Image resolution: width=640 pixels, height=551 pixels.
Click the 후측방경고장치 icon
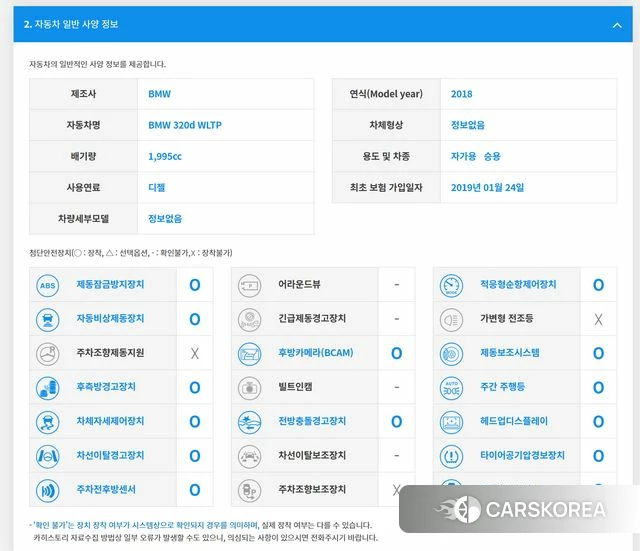coord(47,388)
